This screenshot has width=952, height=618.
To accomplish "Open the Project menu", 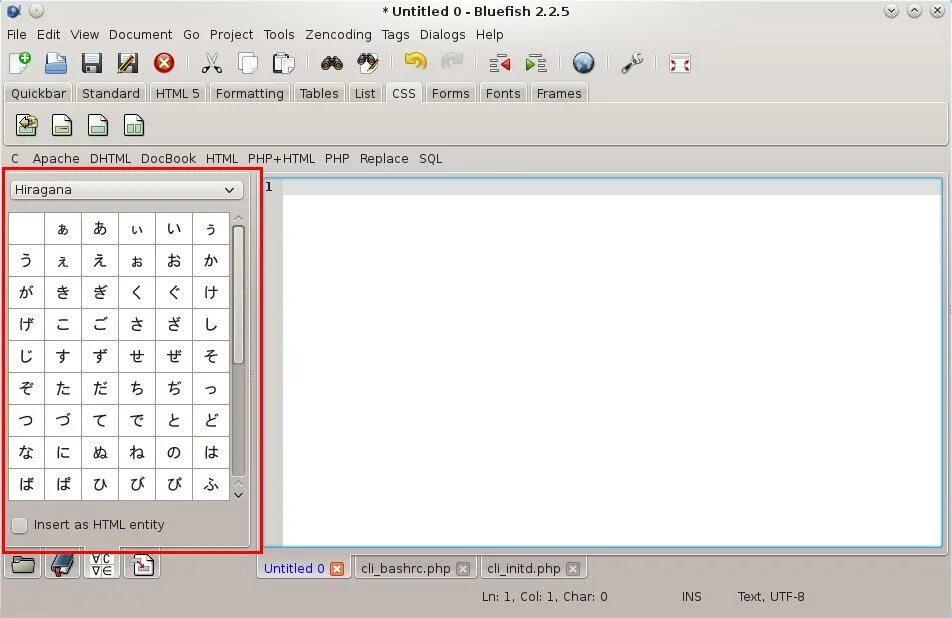I will point(231,35).
